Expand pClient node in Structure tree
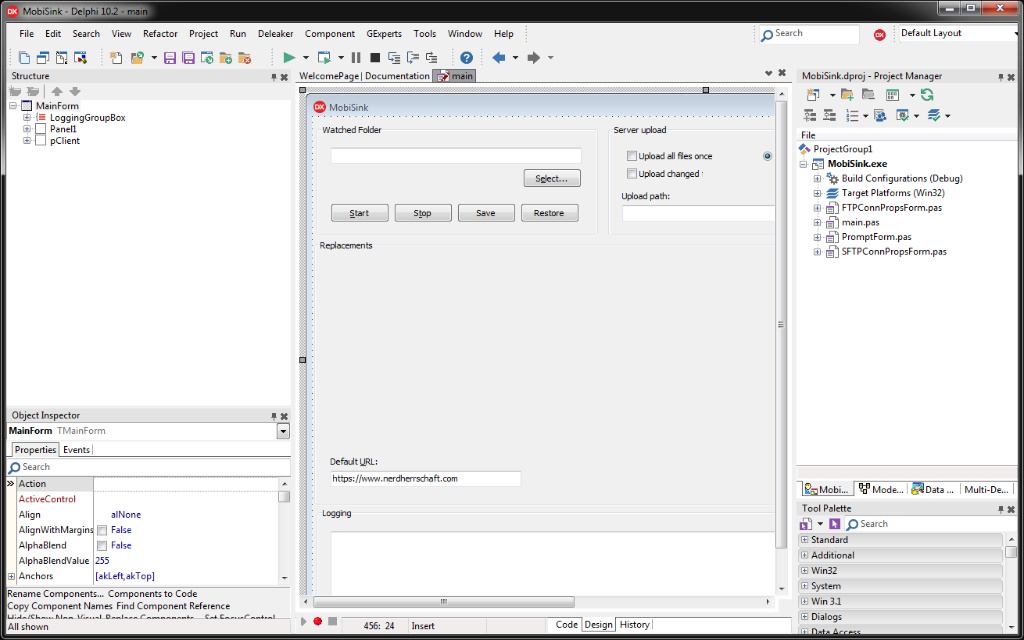Image resolution: width=1024 pixels, height=640 pixels. pyautogui.click(x=27, y=140)
